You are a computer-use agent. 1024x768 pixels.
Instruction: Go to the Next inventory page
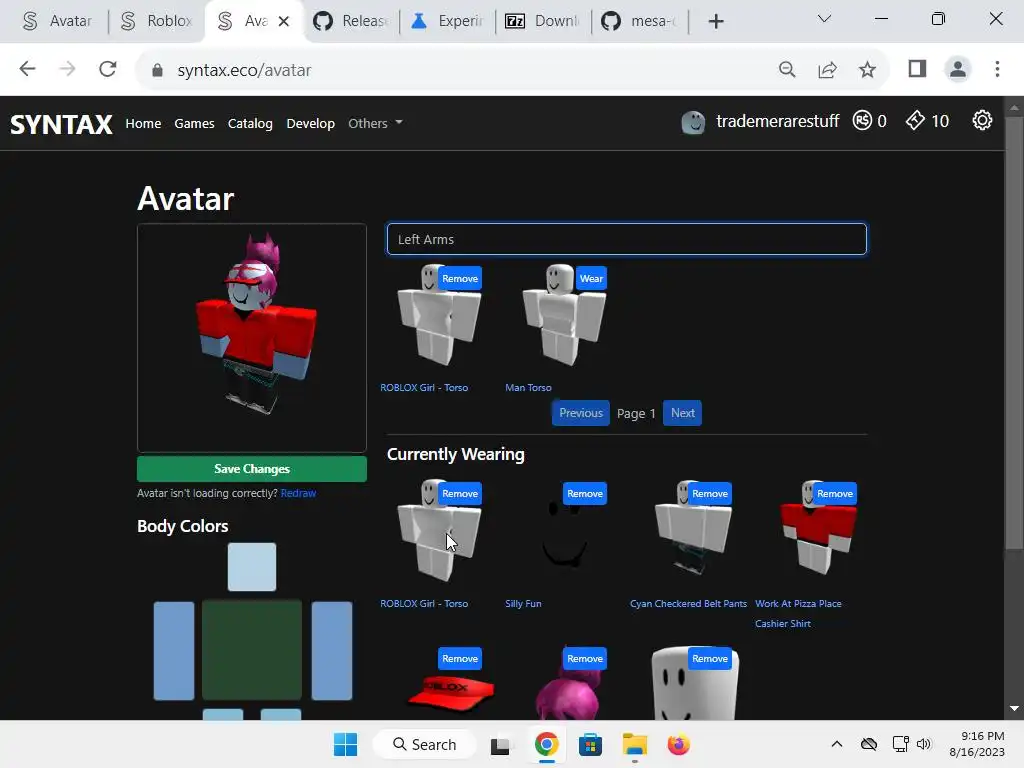[682, 413]
